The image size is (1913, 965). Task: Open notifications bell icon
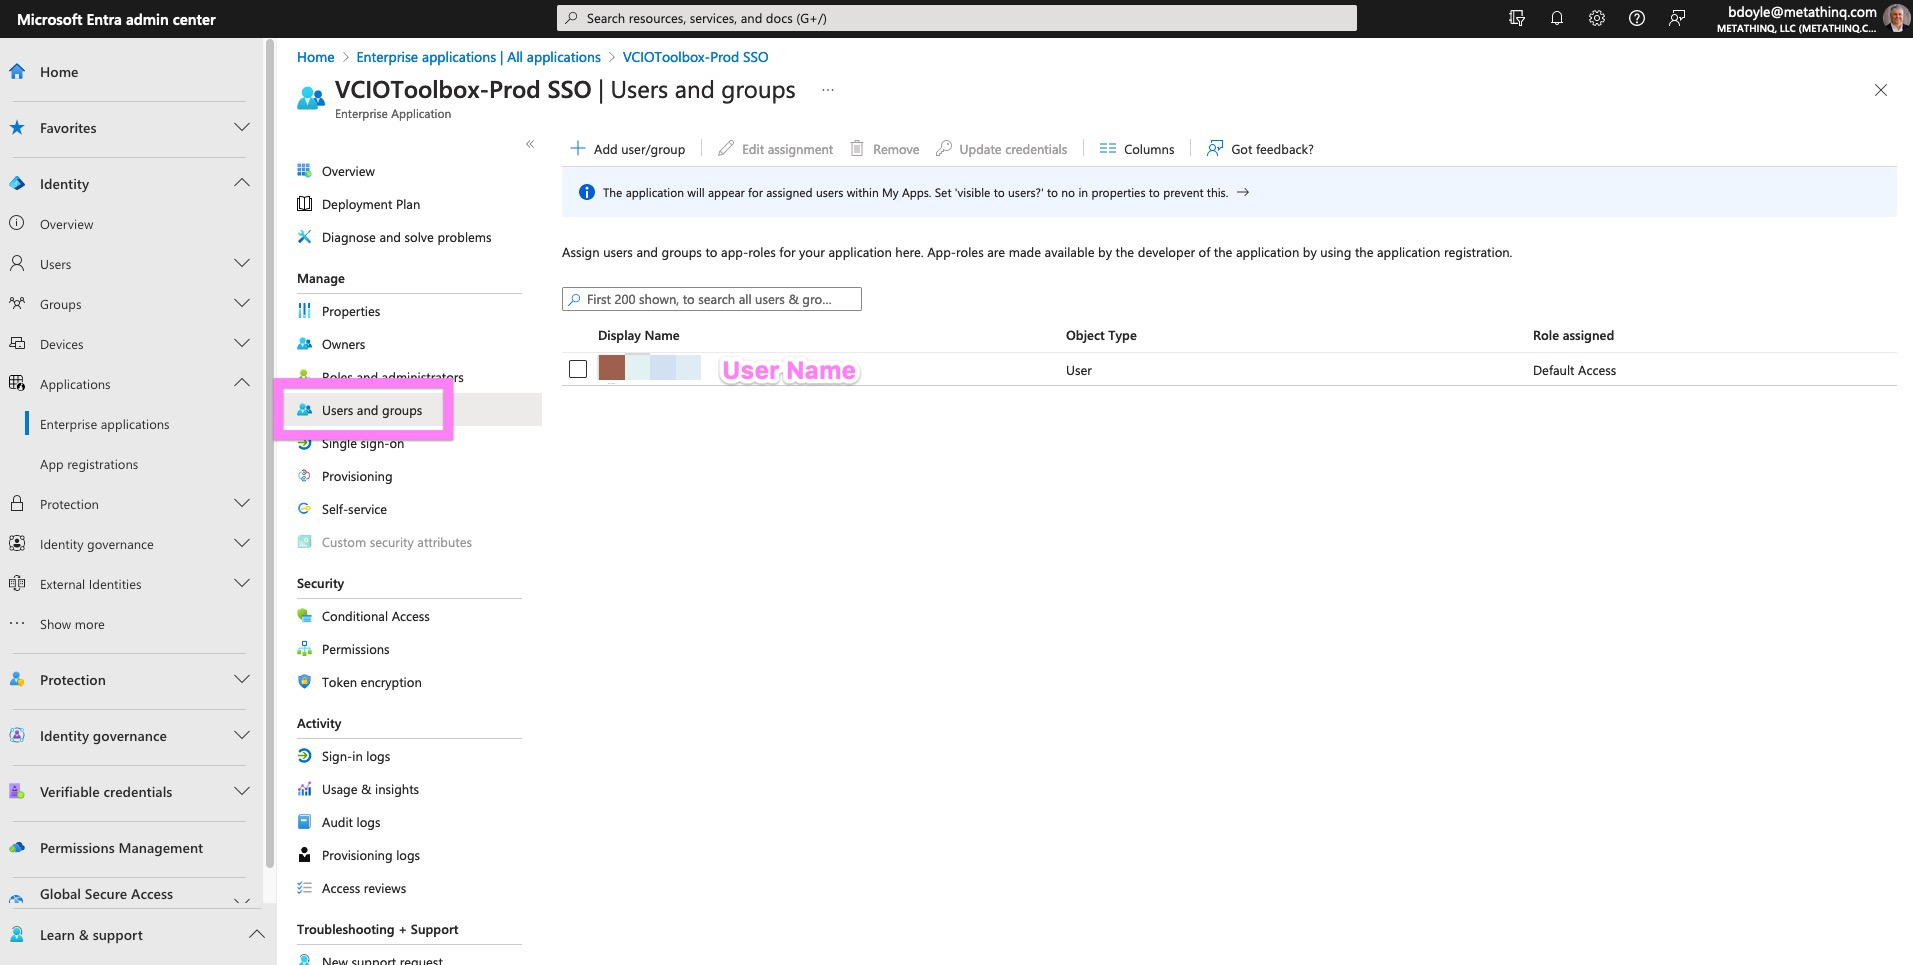coord(1557,18)
